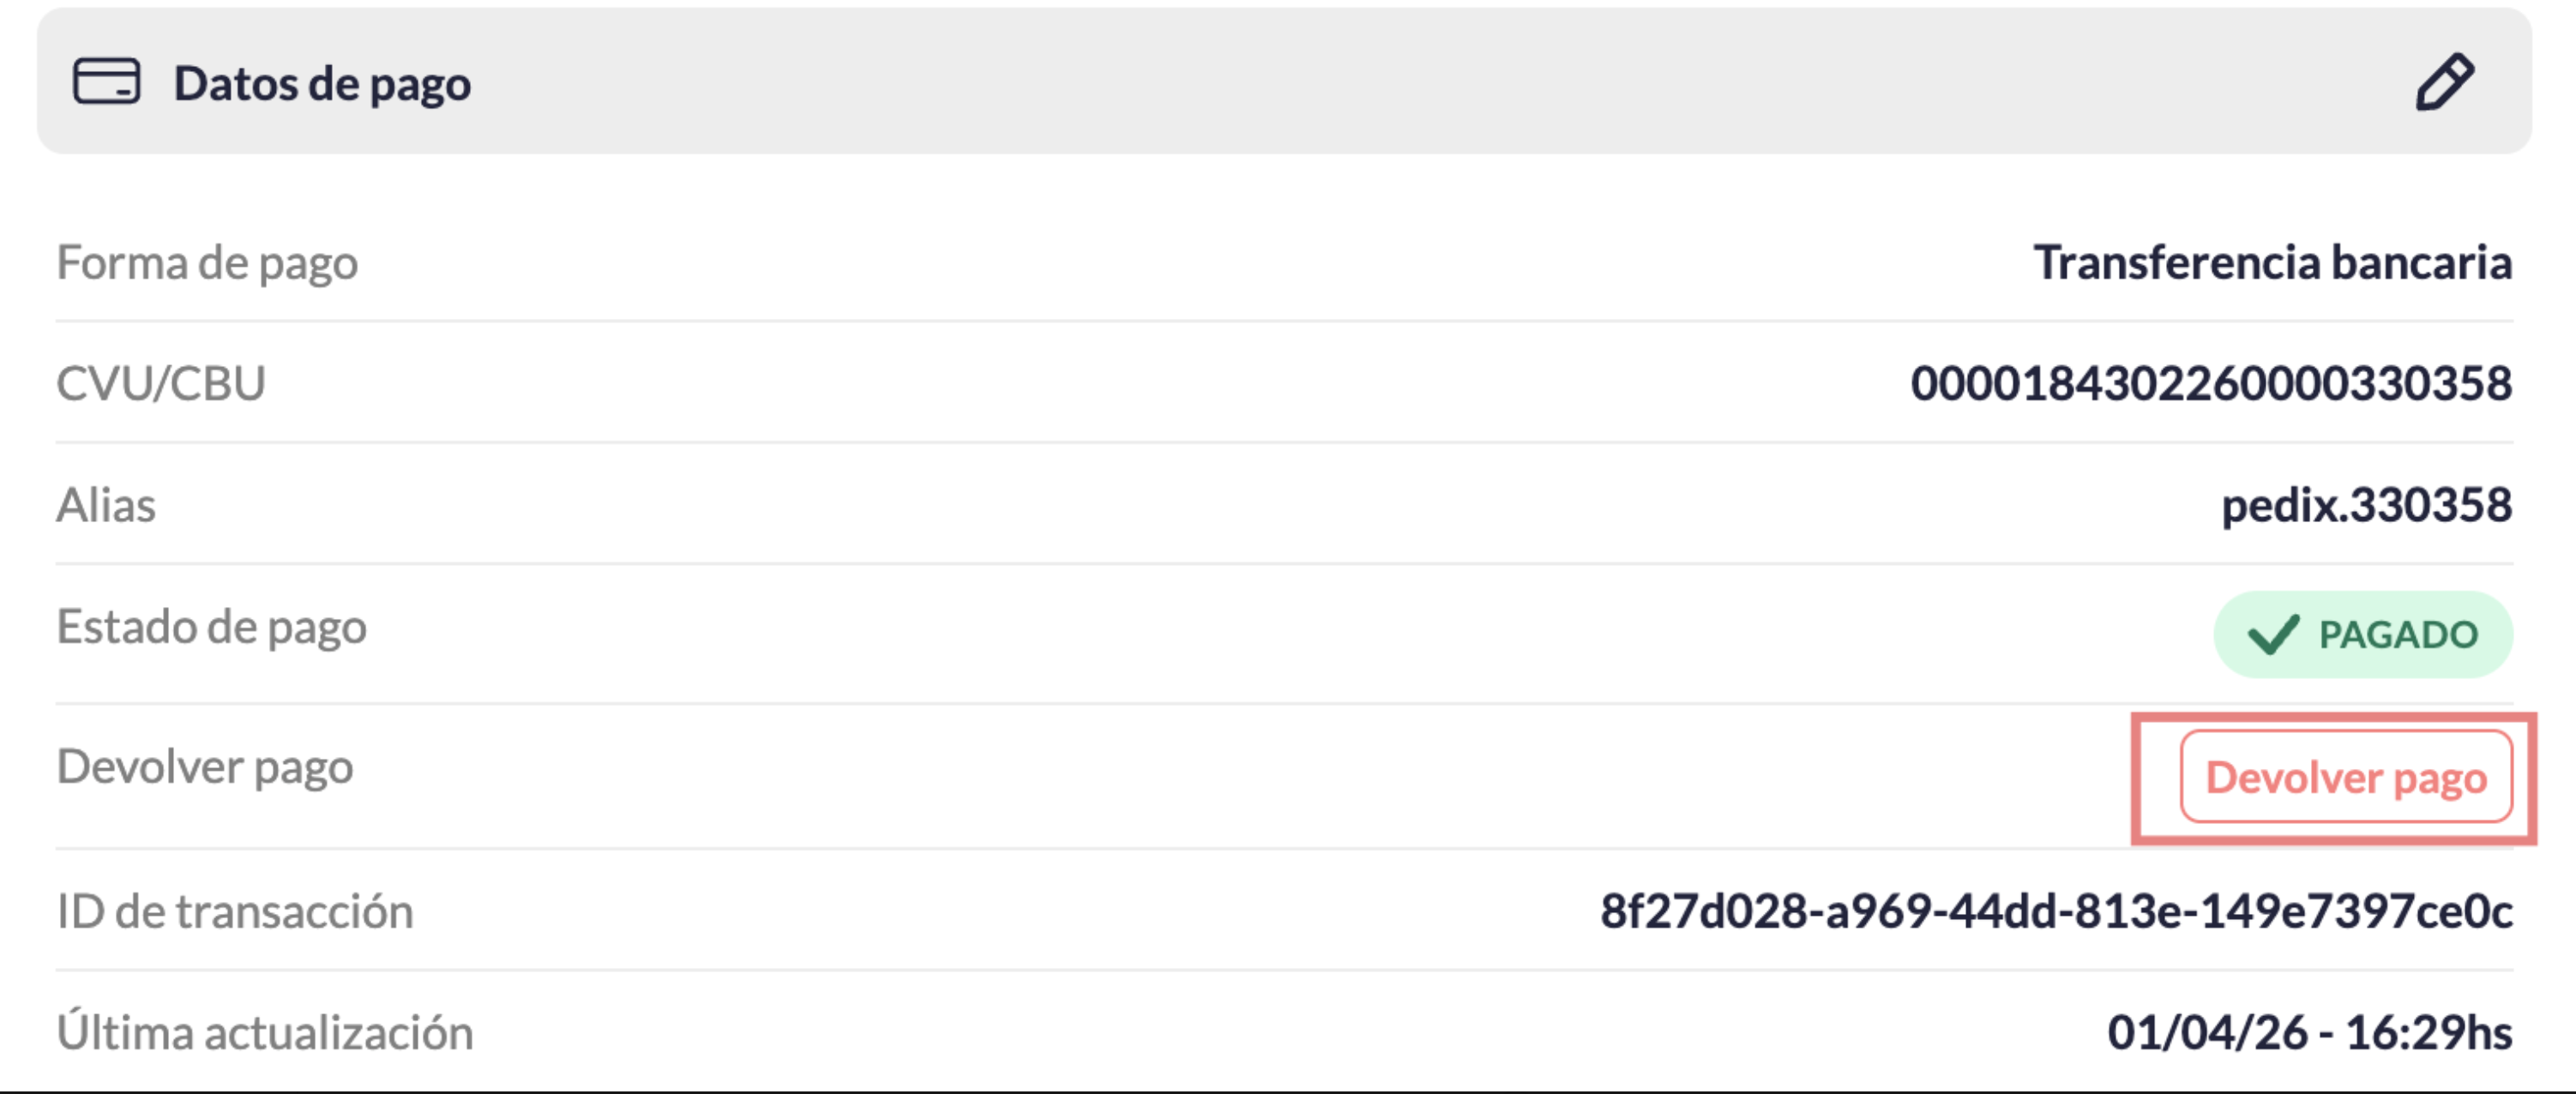The image size is (2576, 1094).
Task: Click the alias value pedix.330358
Action: click(2366, 505)
